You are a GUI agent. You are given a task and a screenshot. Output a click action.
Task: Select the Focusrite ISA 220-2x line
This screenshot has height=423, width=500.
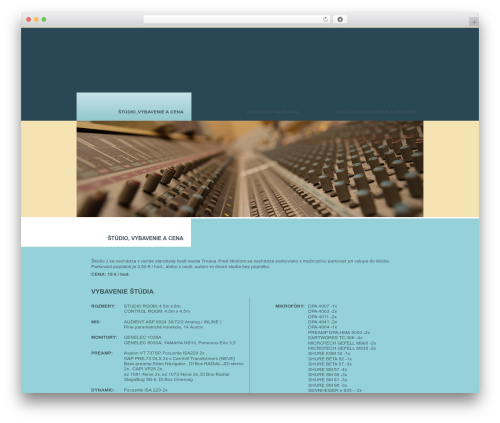[x=146, y=390]
